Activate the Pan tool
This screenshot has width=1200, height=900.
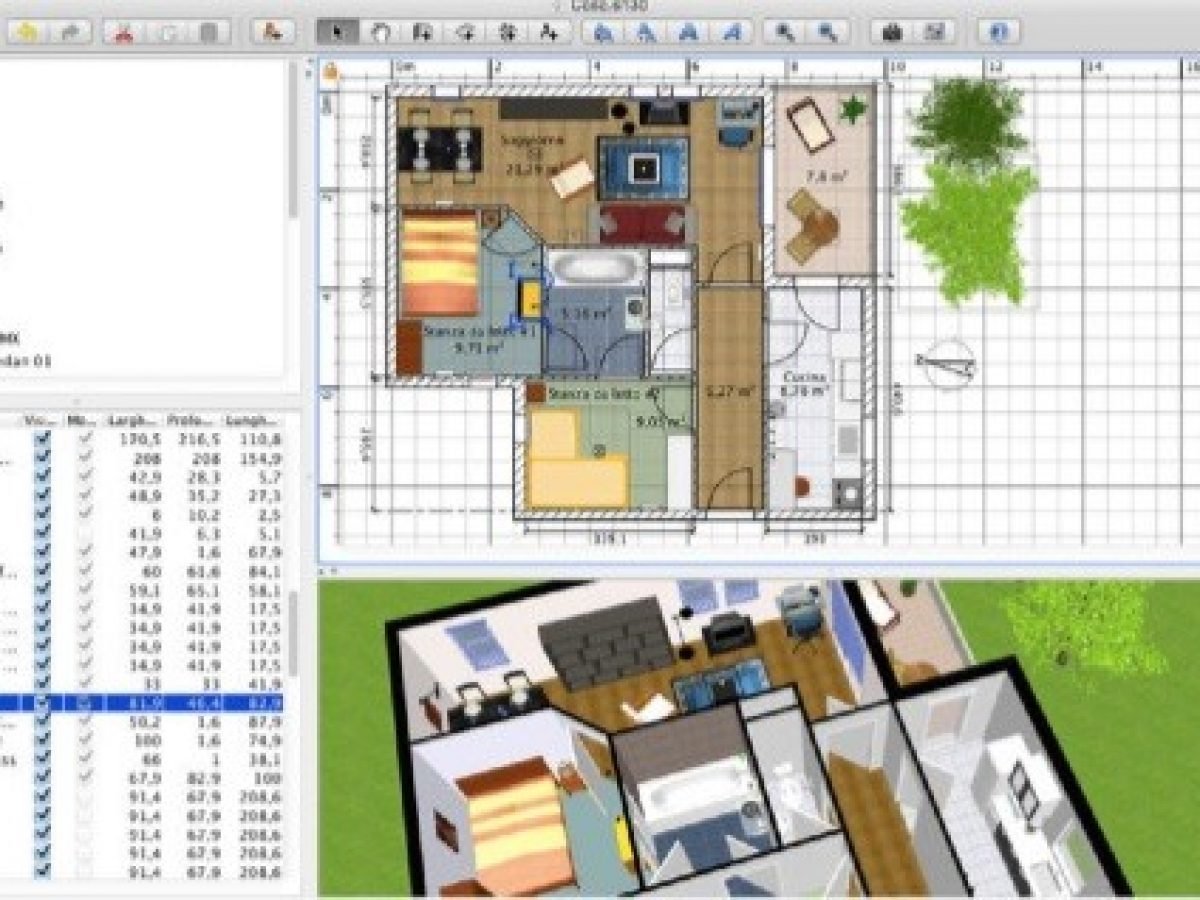point(381,32)
